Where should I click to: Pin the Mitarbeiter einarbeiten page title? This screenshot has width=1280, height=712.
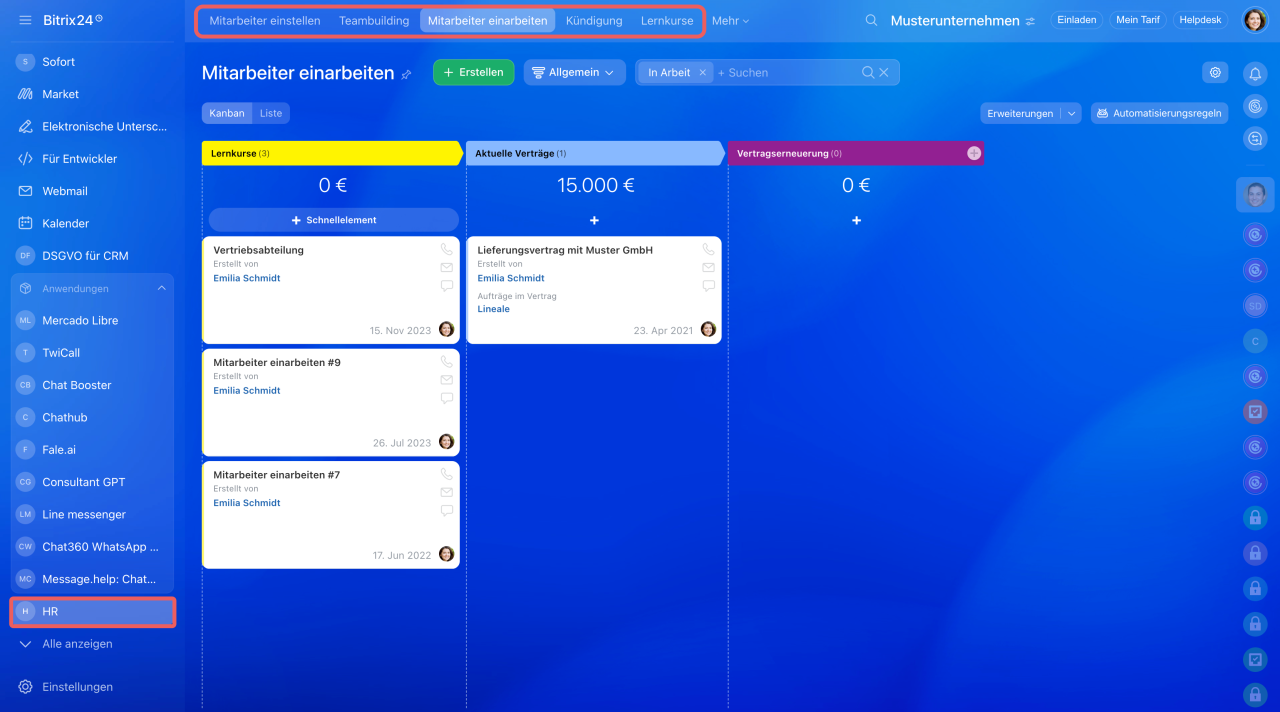[x=406, y=74]
